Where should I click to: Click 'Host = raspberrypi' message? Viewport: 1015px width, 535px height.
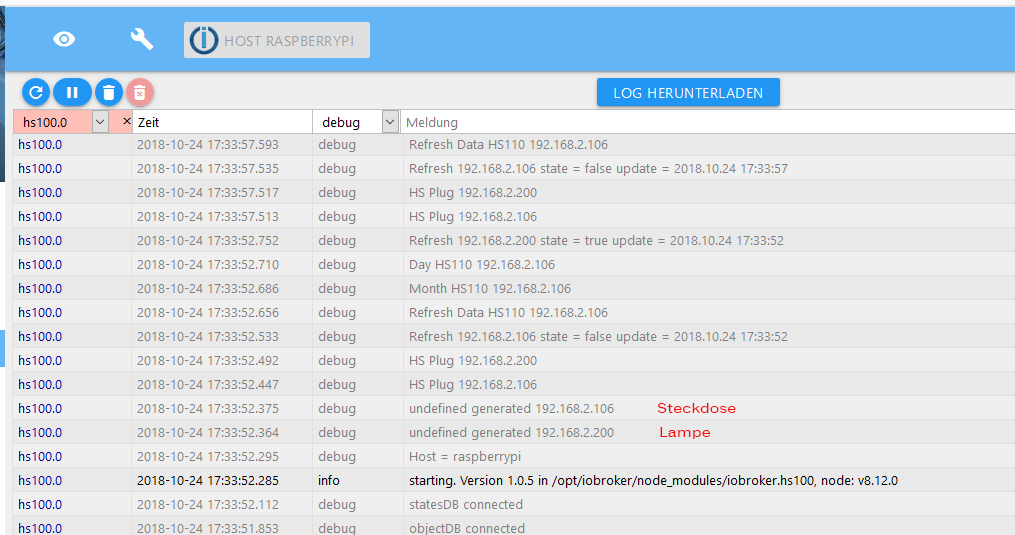pyautogui.click(x=465, y=456)
